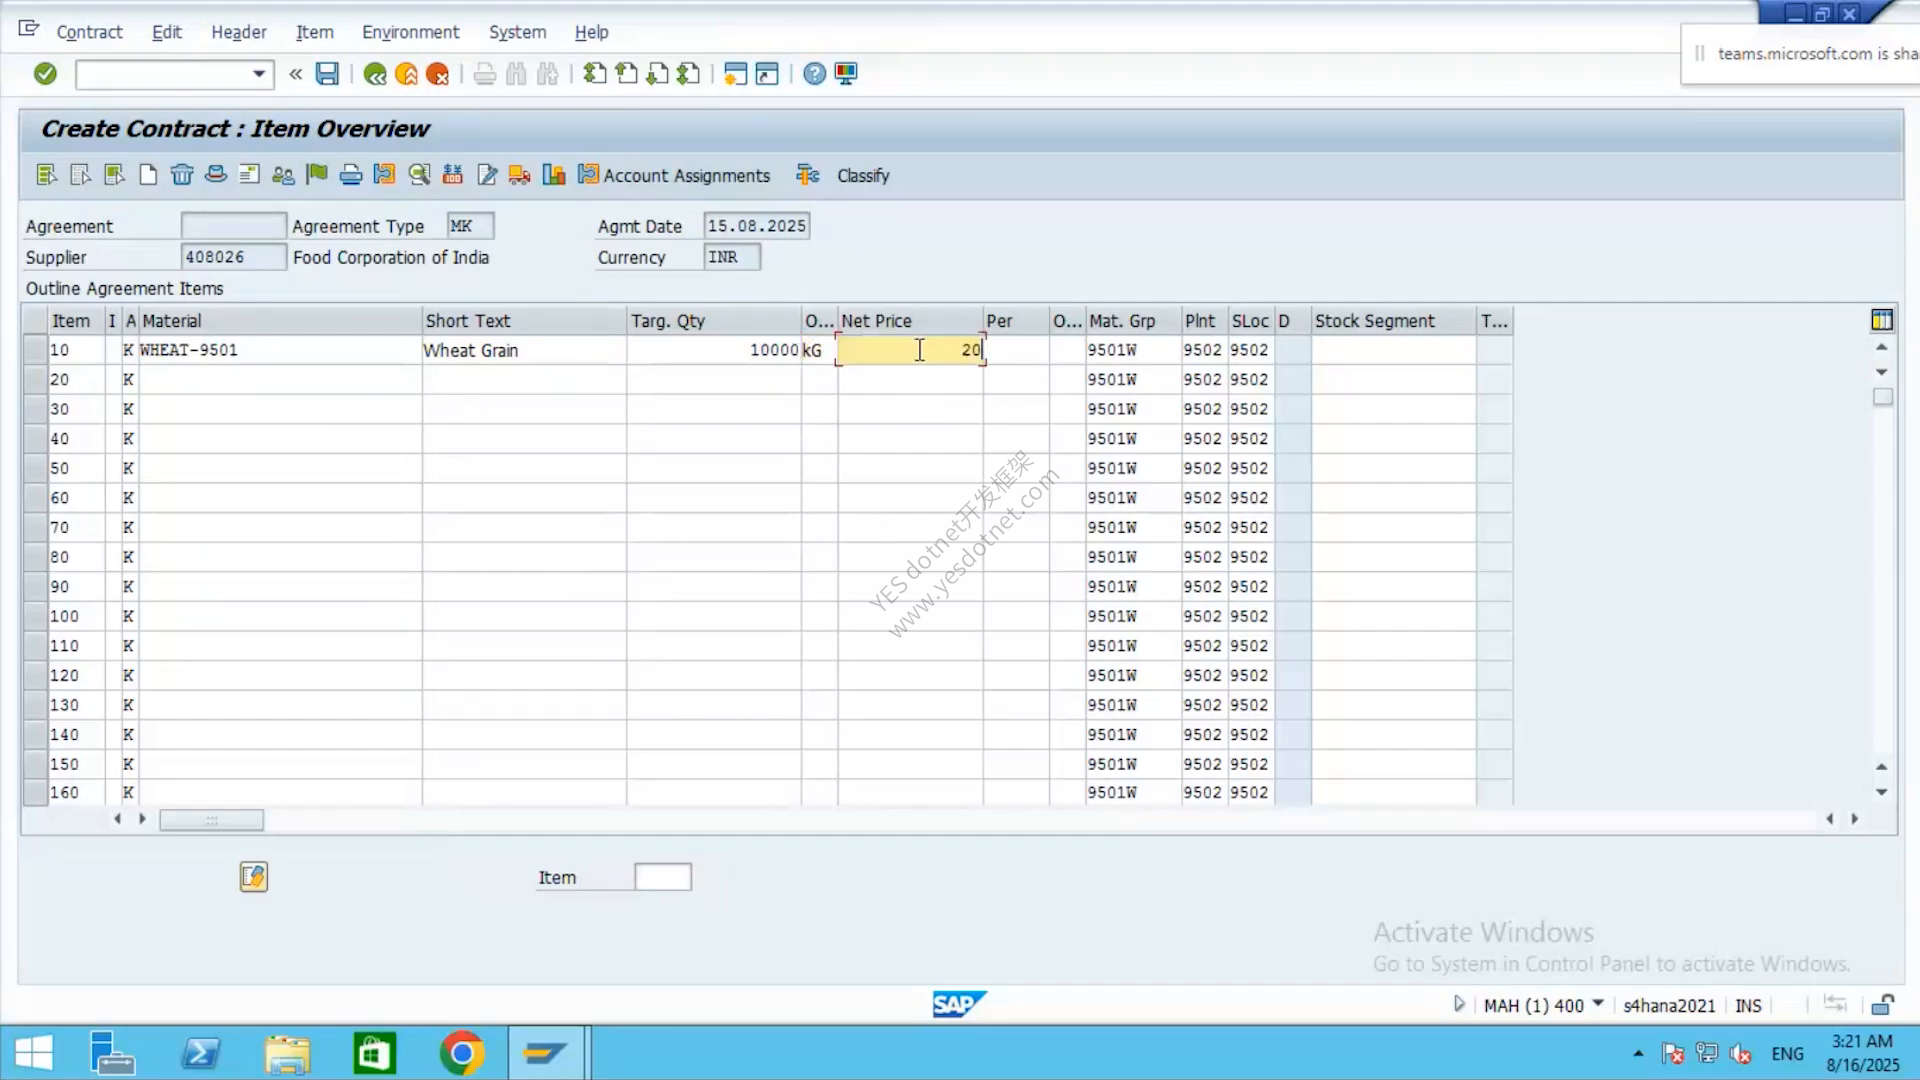Open table settings icon above scrollbar
This screenshot has height=1080, width=1920.
coord(1882,320)
